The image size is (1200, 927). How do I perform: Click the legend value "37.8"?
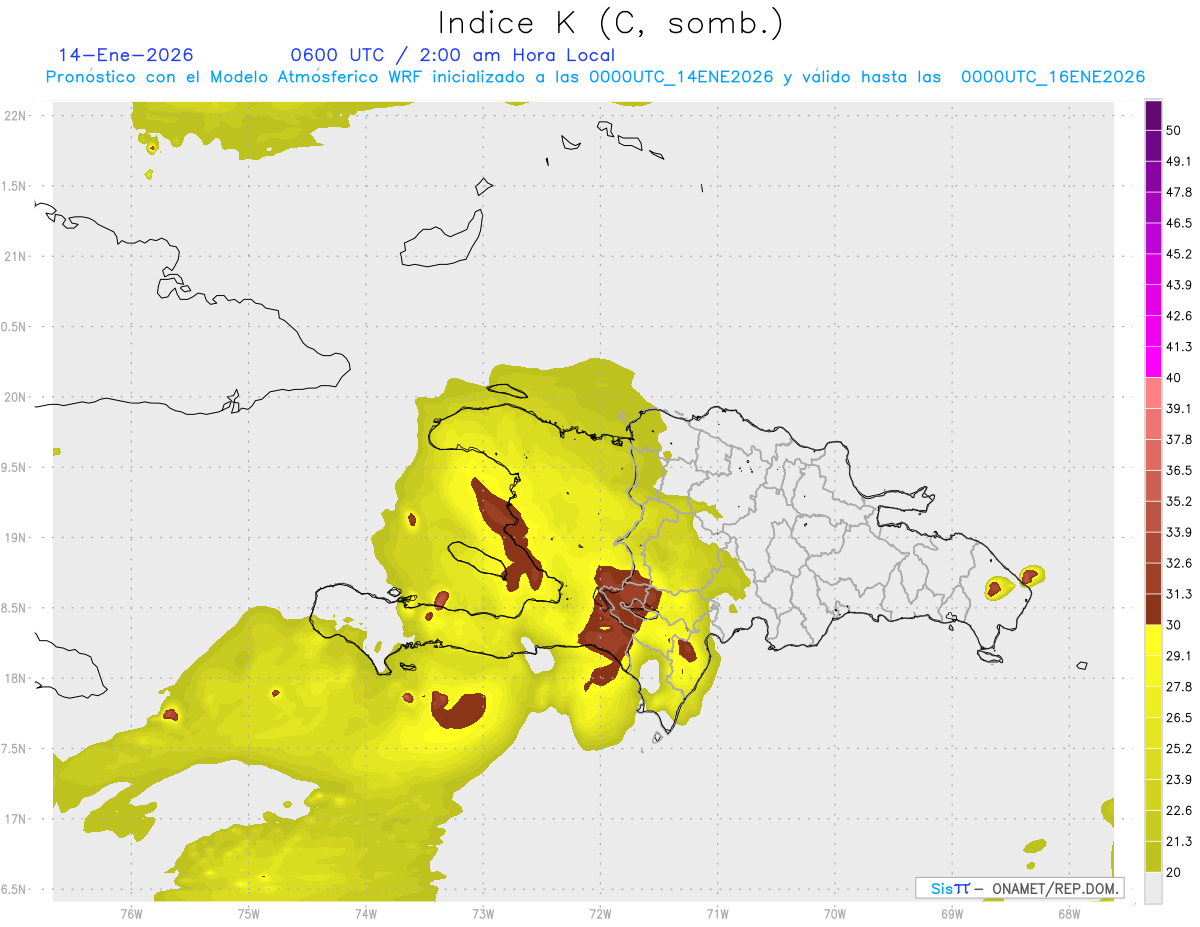point(1179,439)
